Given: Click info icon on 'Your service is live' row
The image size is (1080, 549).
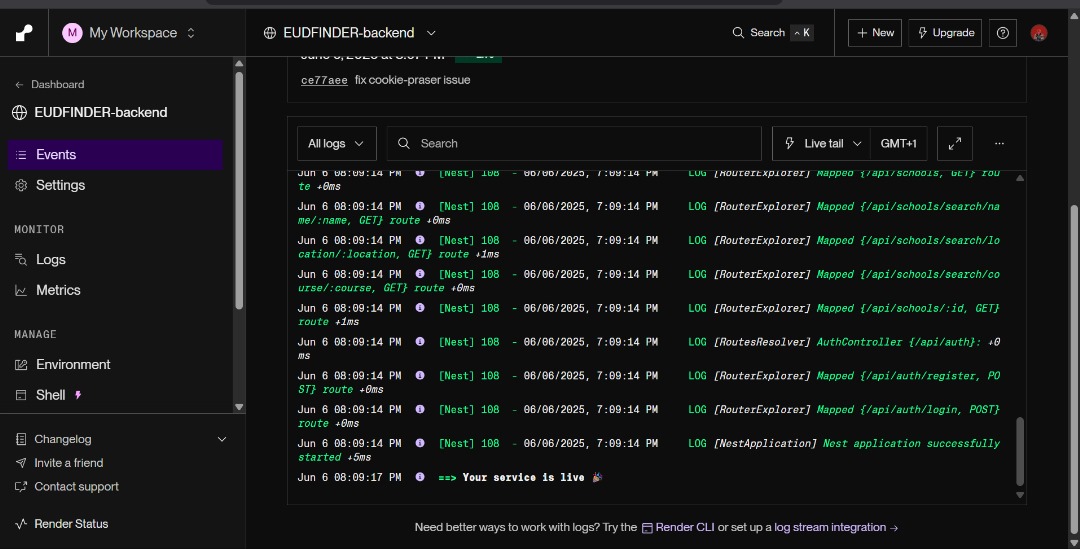Looking at the screenshot, I should coord(419,477).
